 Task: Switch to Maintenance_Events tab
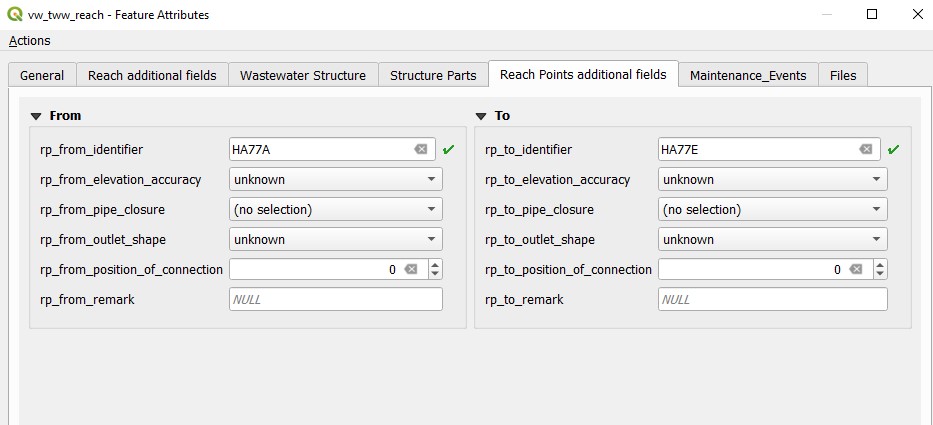click(748, 76)
